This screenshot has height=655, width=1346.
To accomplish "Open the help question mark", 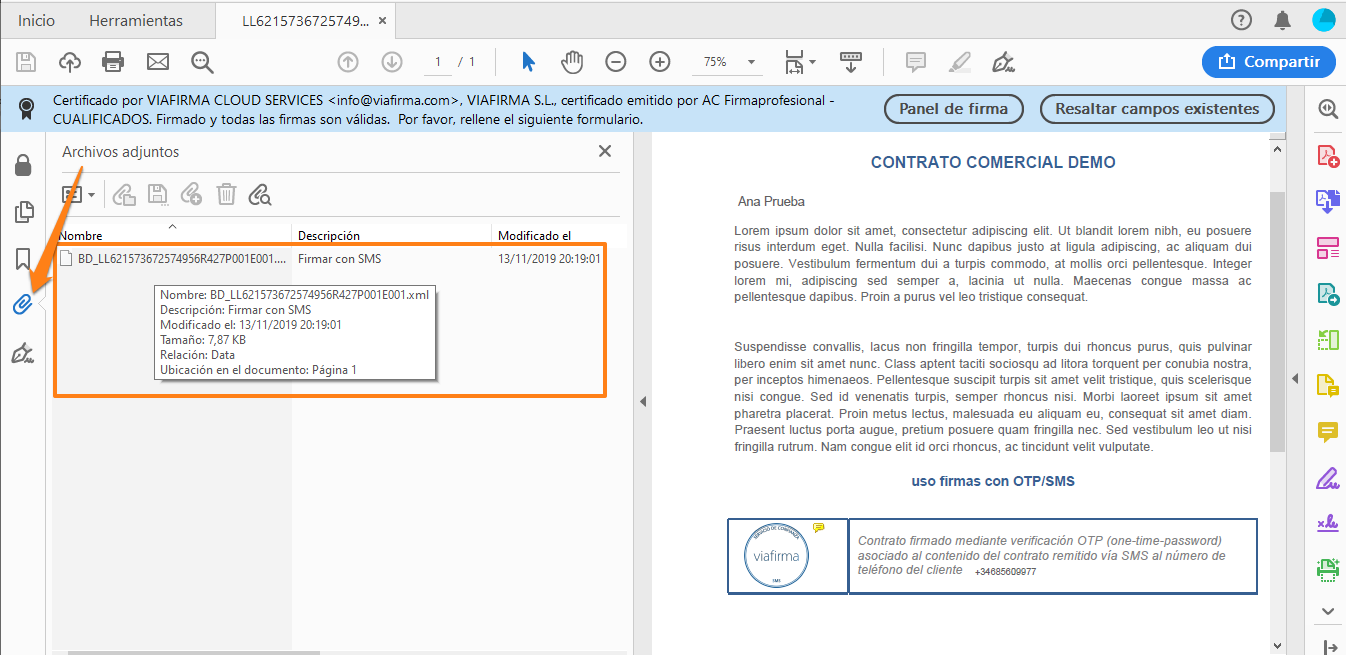I will coord(1241,20).
